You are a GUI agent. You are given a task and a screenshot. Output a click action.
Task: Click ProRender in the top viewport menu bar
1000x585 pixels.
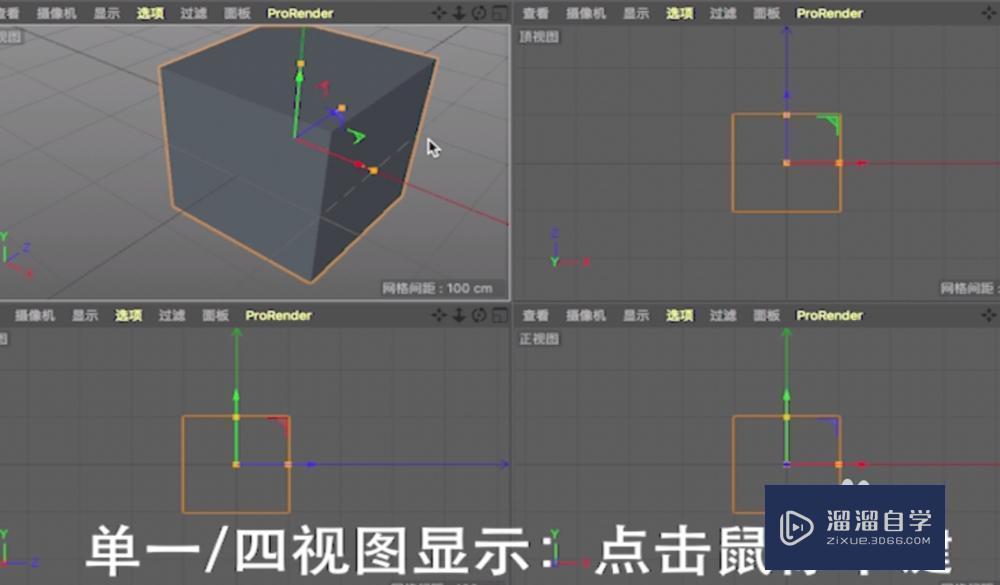point(829,13)
